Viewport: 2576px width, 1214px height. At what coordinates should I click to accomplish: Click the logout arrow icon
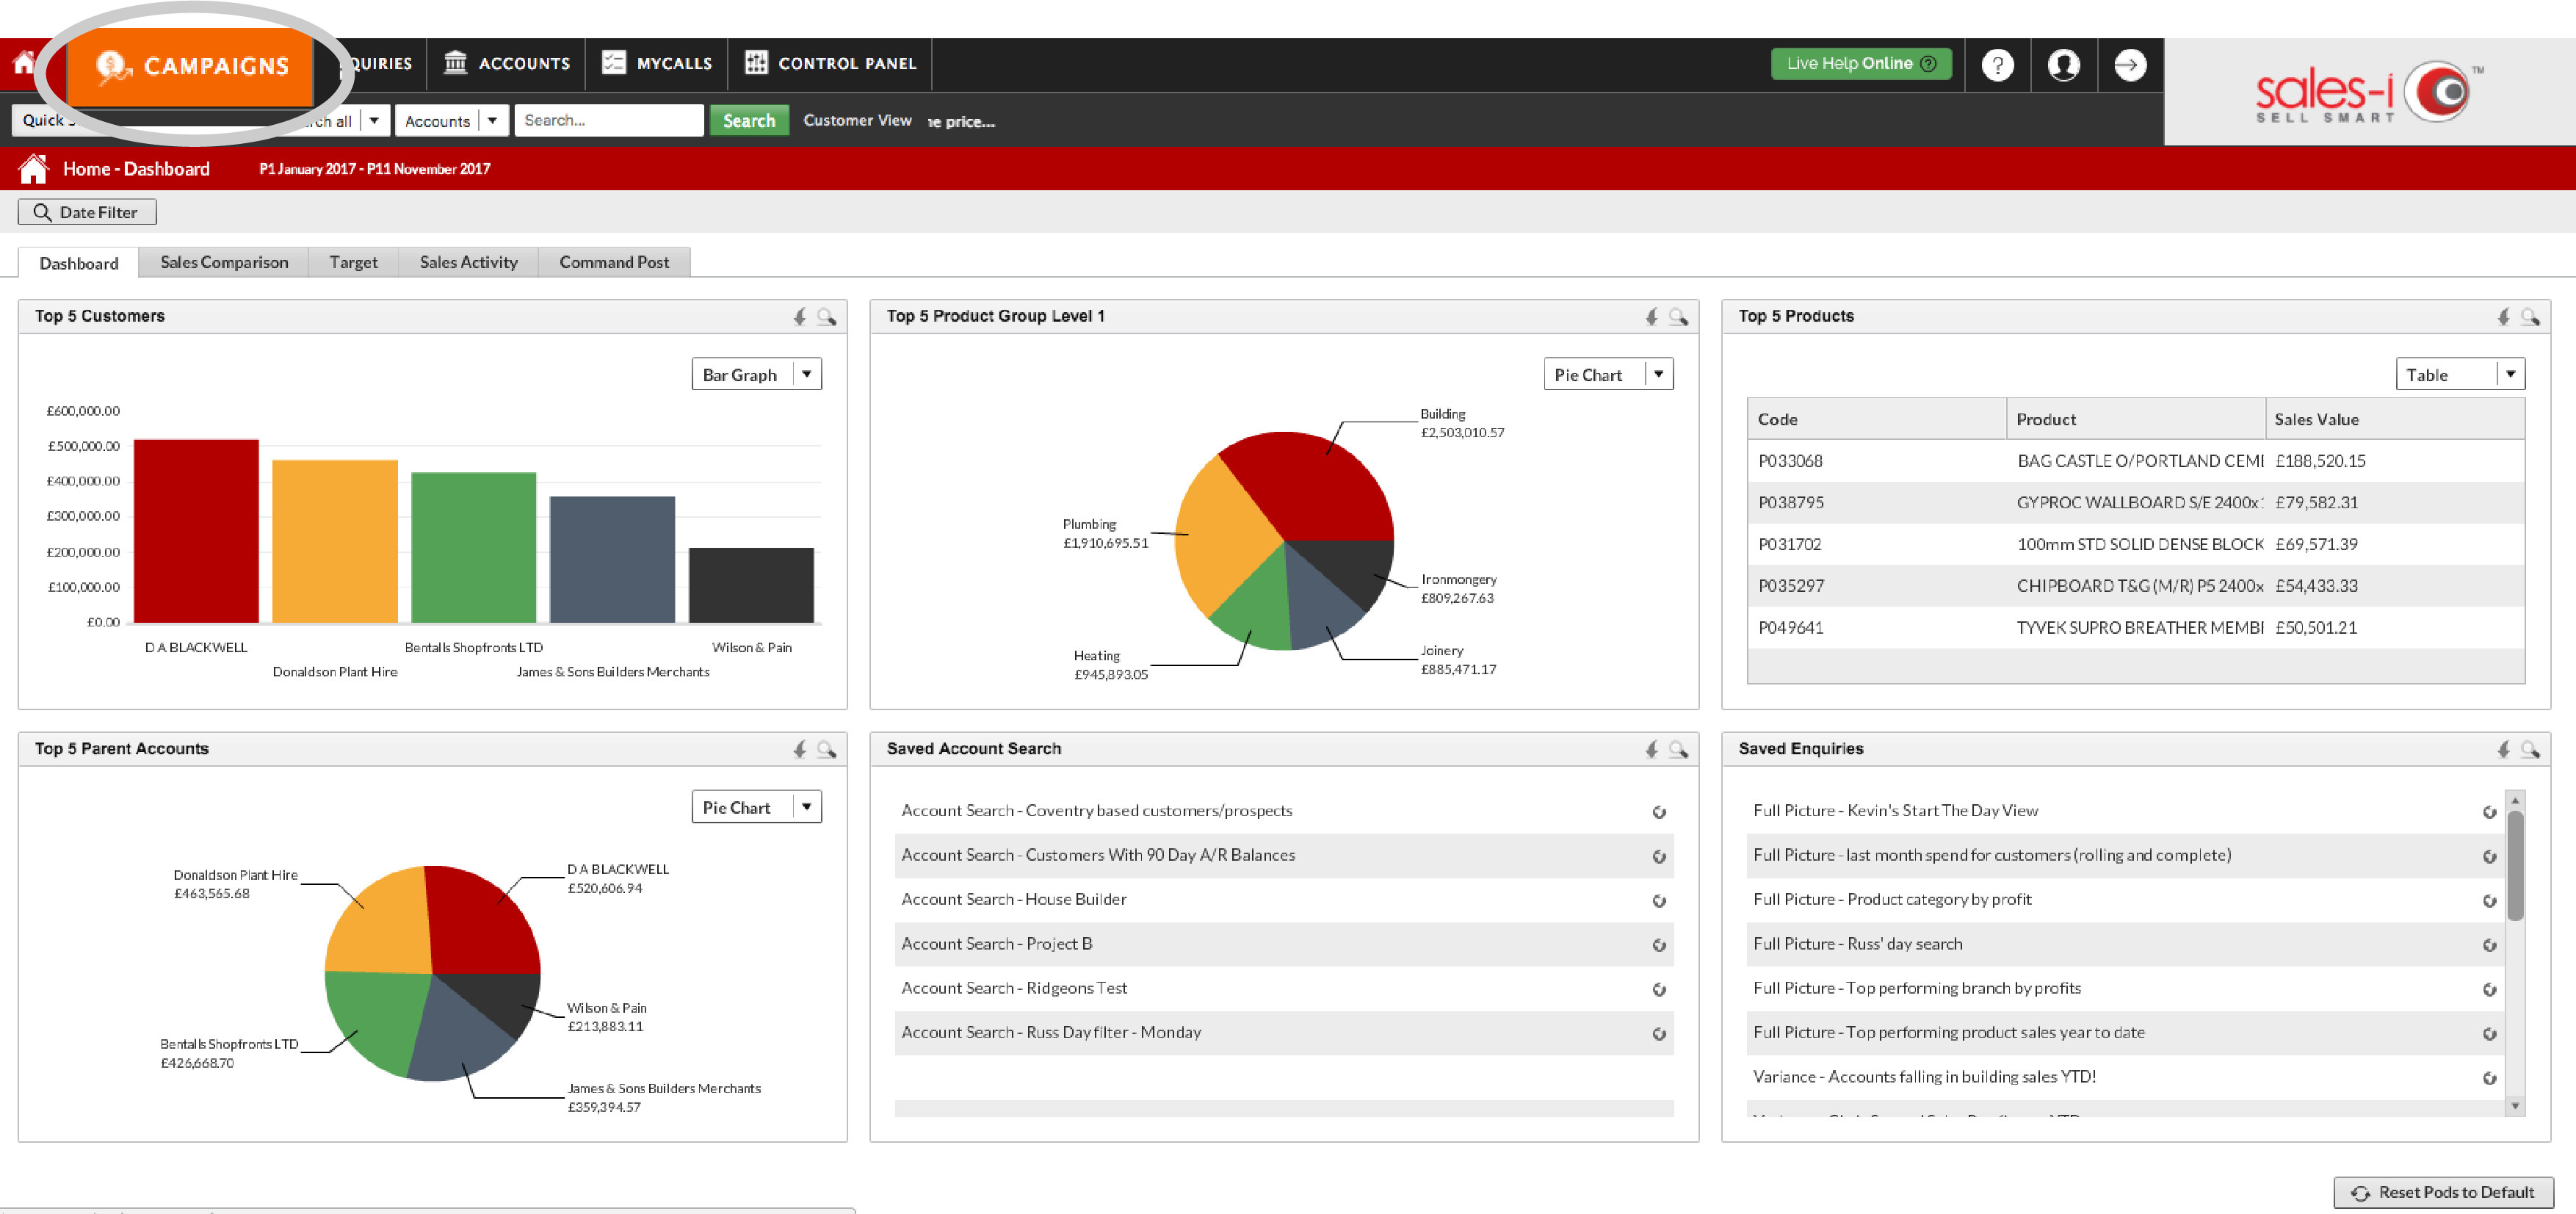2129,65
